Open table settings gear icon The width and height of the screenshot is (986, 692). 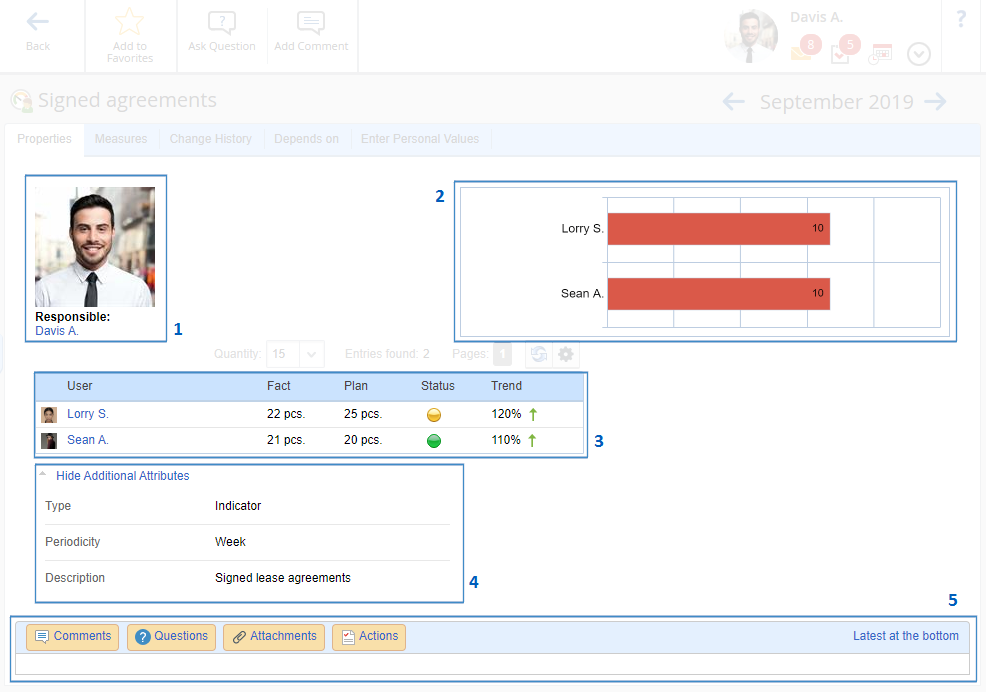tap(566, 354)
